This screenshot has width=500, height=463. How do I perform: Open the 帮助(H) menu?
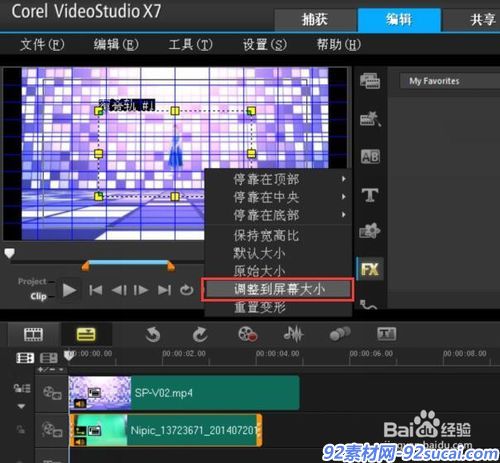coord(339,44)
